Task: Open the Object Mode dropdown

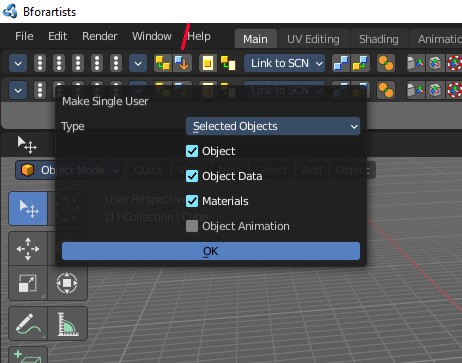Action: coord(68,170)
